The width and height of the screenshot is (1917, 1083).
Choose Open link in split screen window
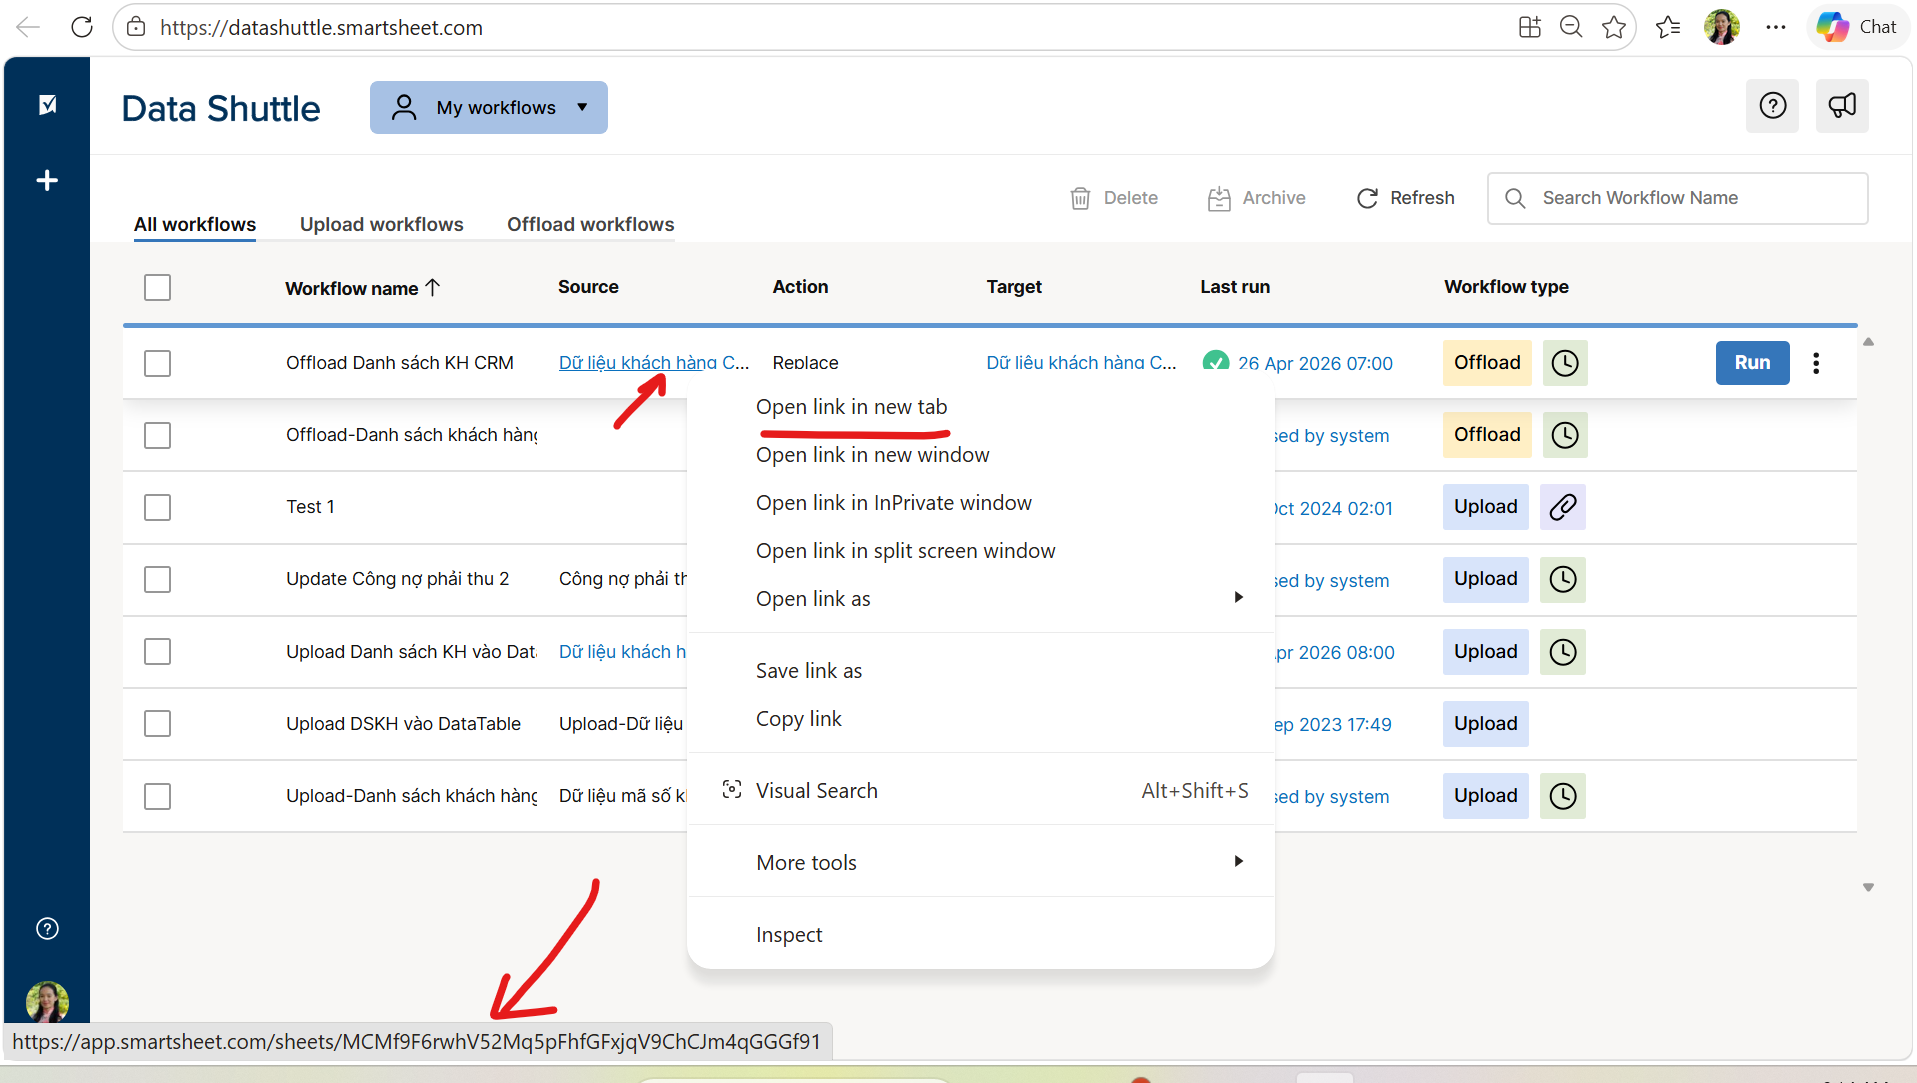coord(905,551)
